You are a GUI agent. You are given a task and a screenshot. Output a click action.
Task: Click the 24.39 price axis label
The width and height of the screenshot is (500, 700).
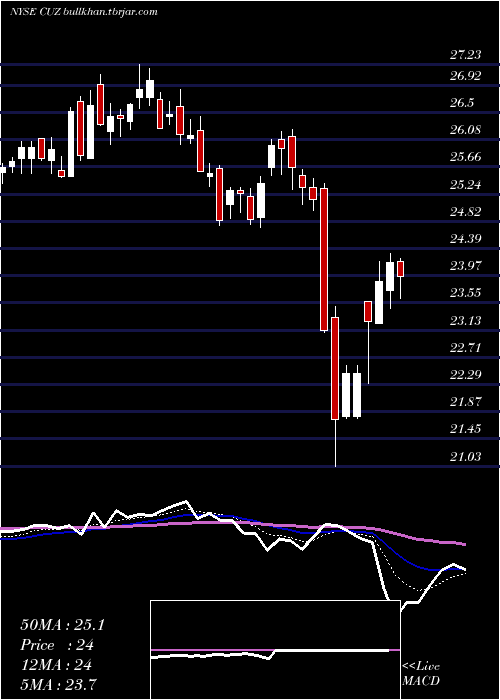[x=466, y=238]
